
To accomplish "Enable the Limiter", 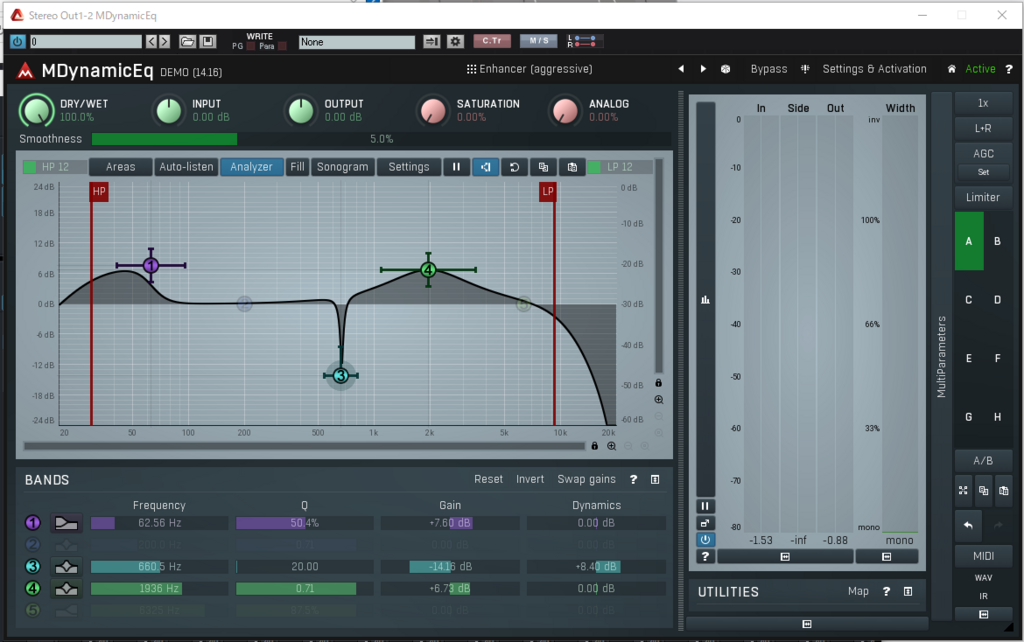I will coord(983,197).
